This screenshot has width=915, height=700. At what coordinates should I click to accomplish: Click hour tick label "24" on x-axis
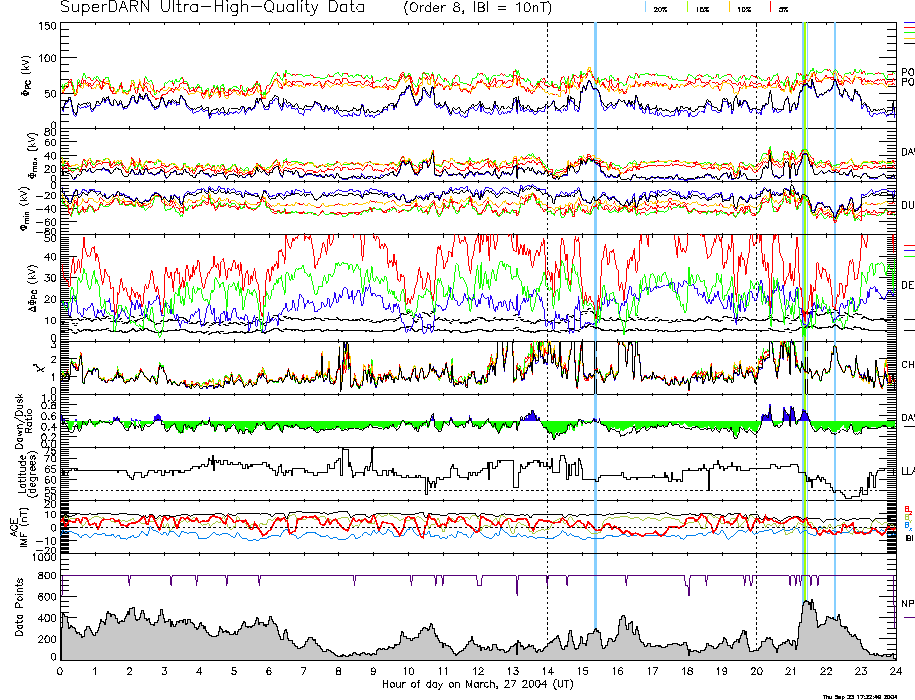(x=895, y=671)
